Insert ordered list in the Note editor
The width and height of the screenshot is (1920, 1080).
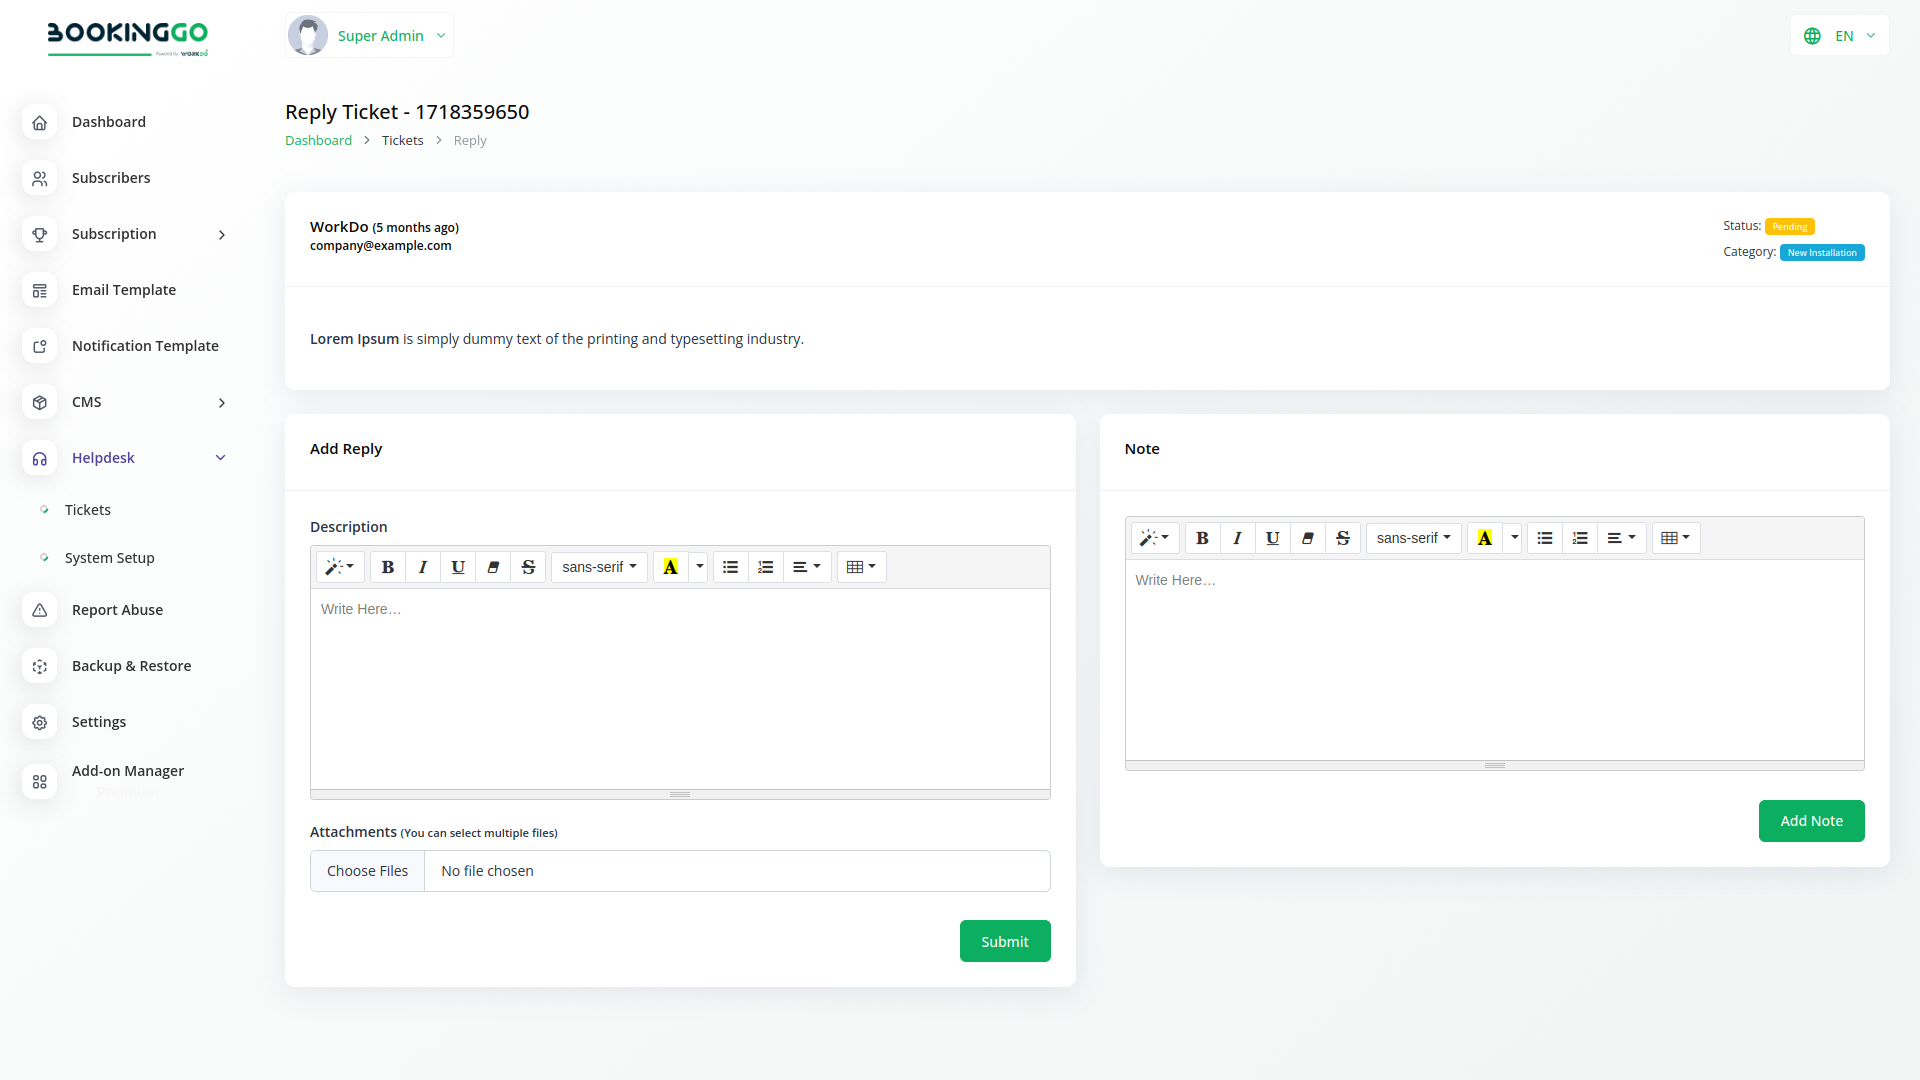[x=1580, y=538]
